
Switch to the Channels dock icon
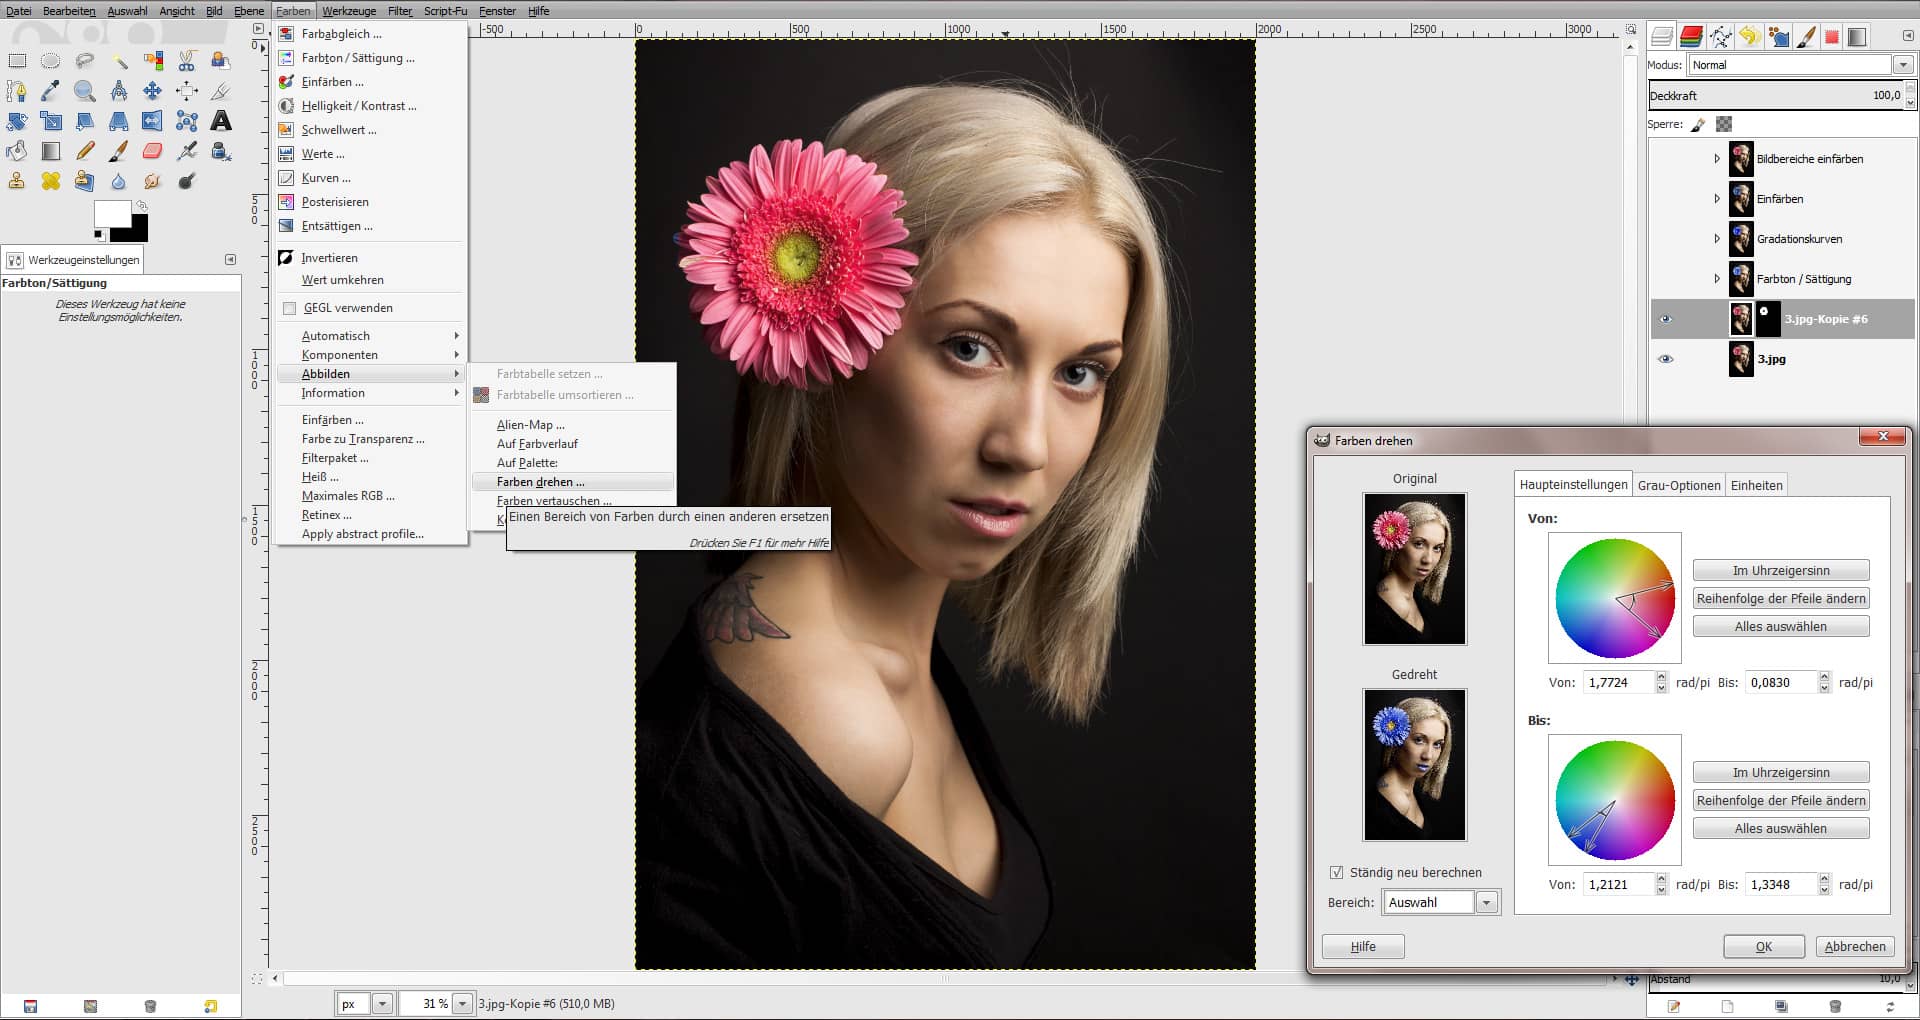[1692, 37]
